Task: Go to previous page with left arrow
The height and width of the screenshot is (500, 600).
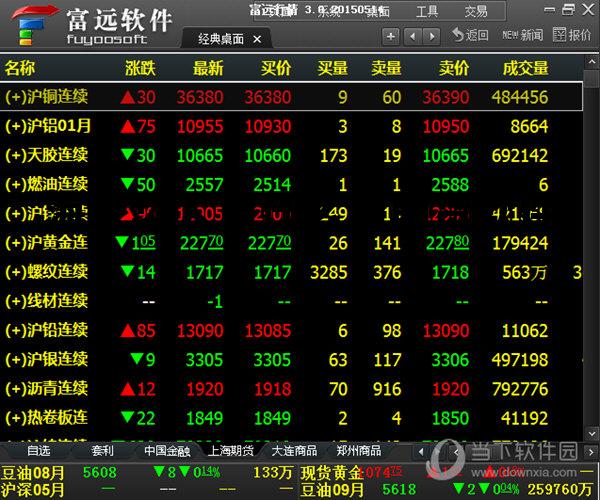Action: tap(412, 36)
